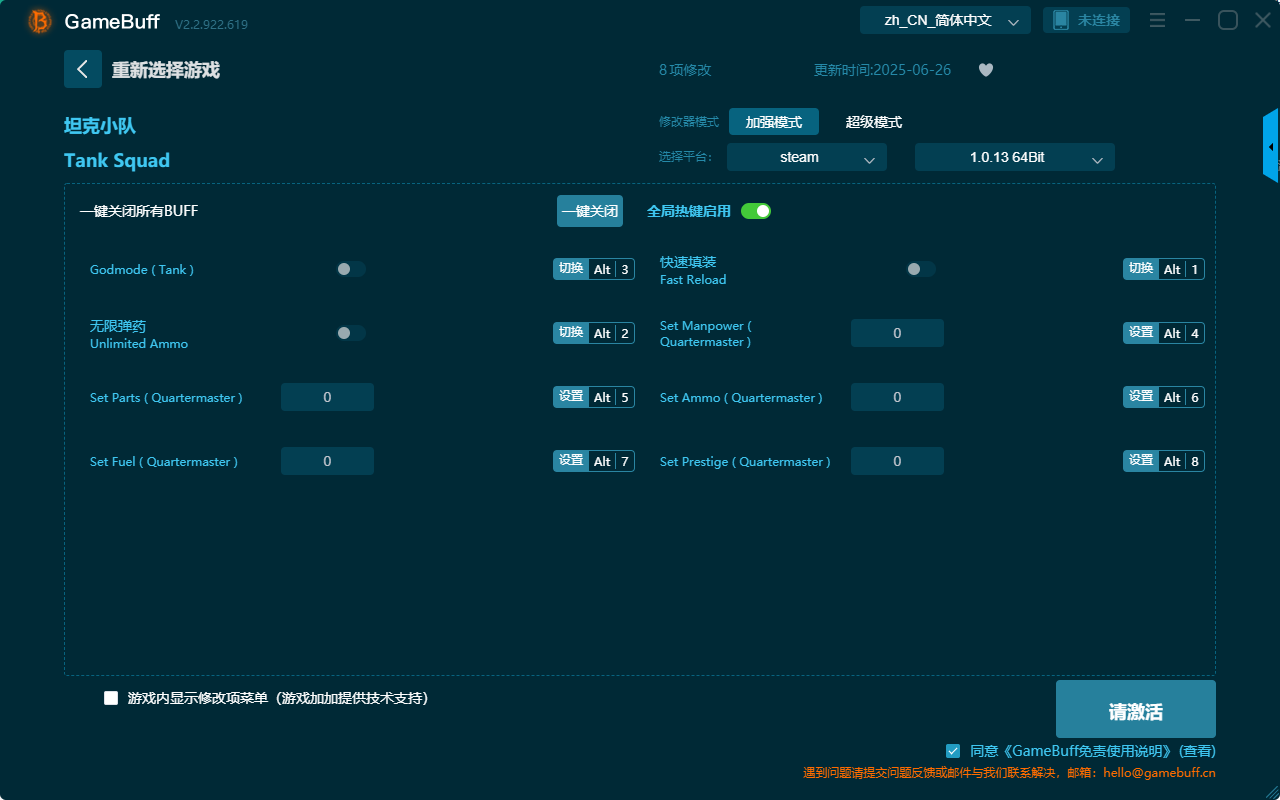Turn on the Unlimited Ammo switch
Screen dimensions: 1280x800
(x=350, y=333)
